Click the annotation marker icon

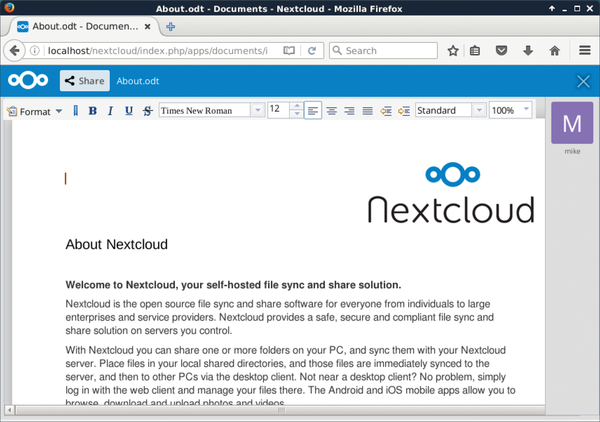click(x=75, y=111)
